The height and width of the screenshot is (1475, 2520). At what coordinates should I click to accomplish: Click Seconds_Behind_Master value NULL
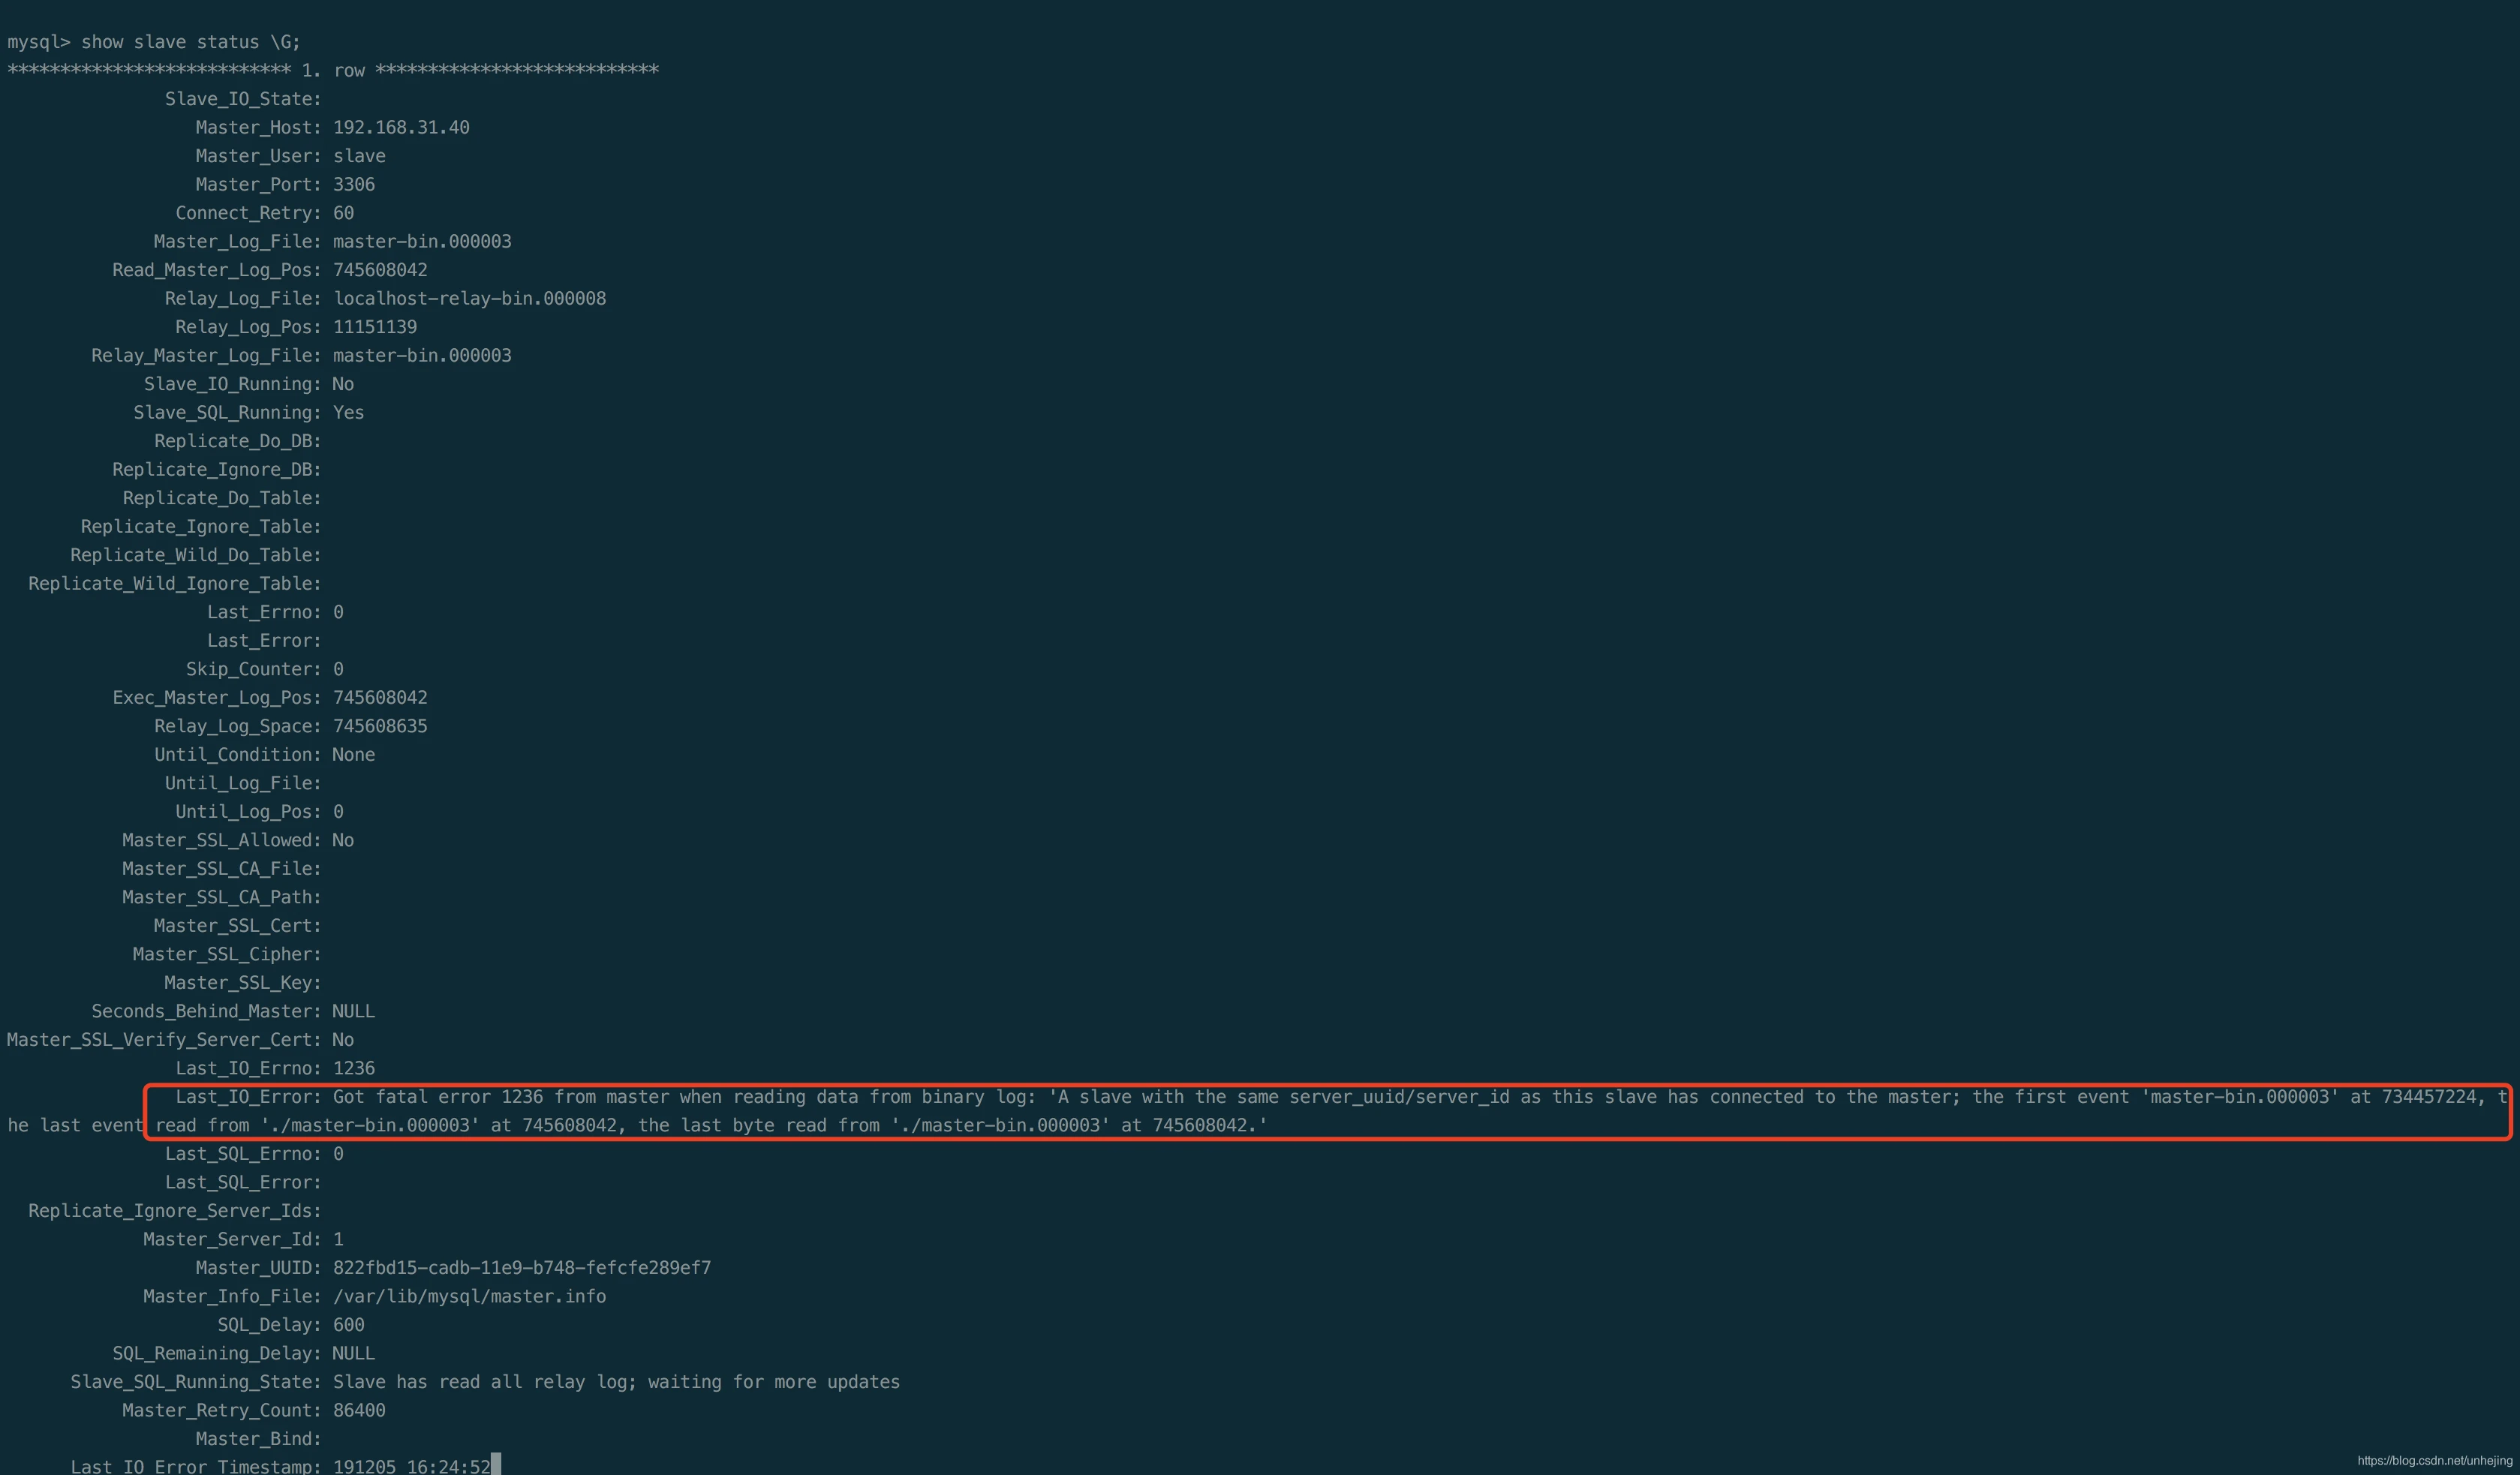[354, 1011]
